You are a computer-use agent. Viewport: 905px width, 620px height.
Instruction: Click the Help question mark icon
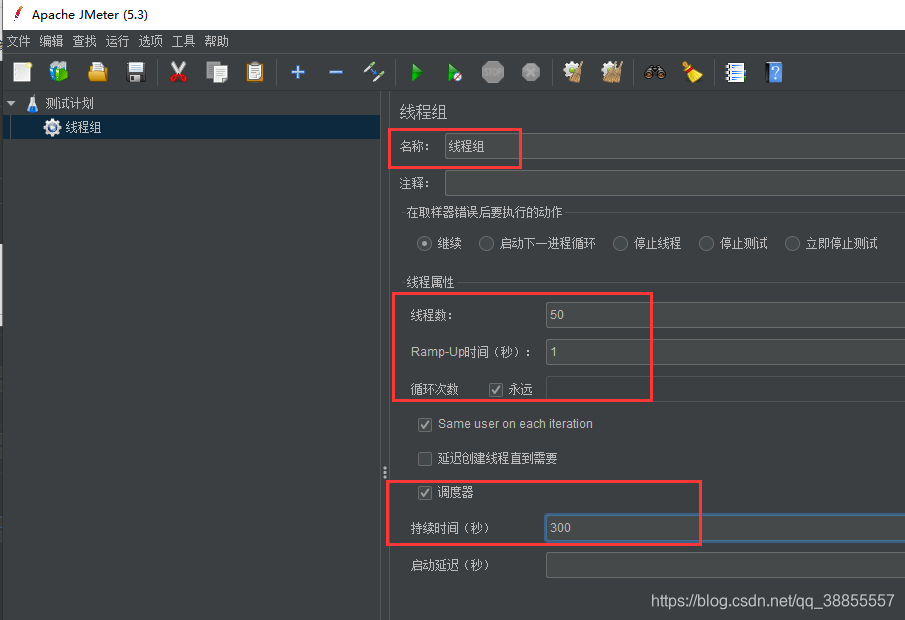coord(773,72)
